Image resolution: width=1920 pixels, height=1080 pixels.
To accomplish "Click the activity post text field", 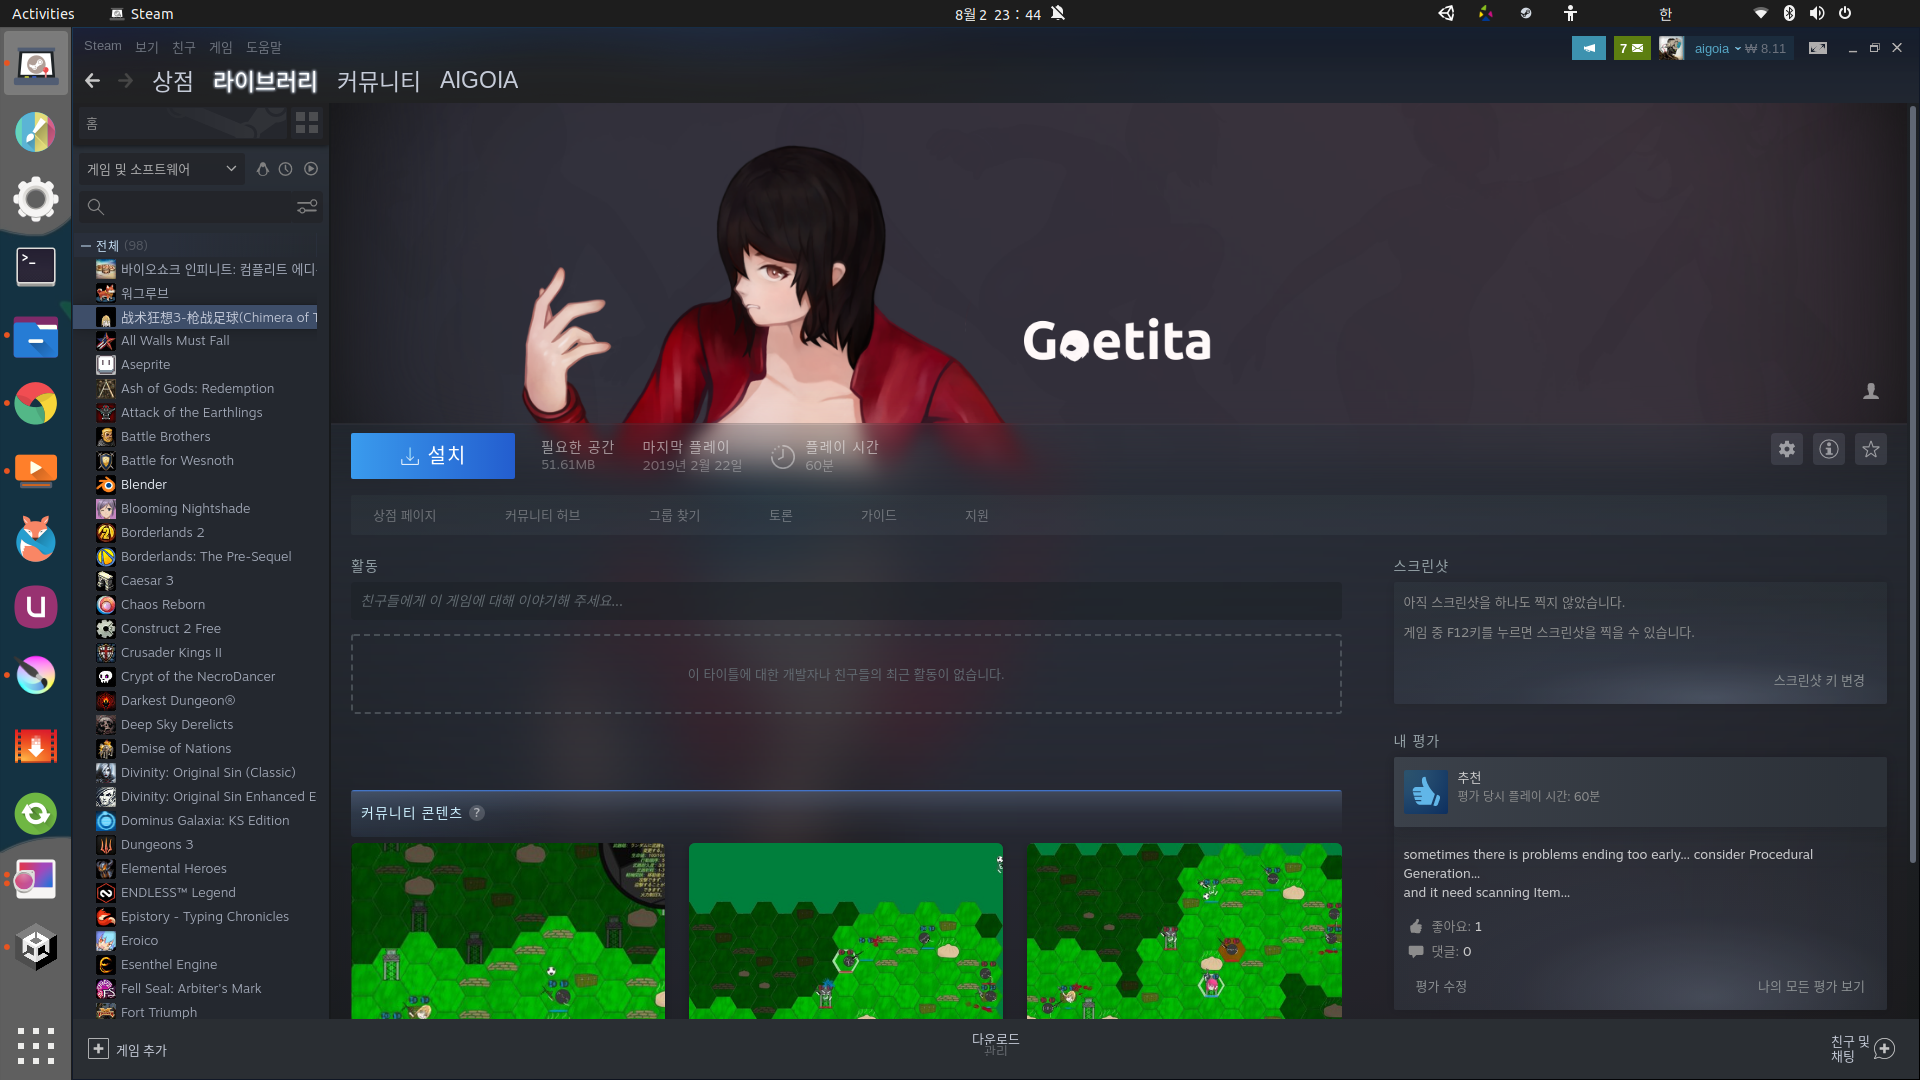I will coord(846,601).
